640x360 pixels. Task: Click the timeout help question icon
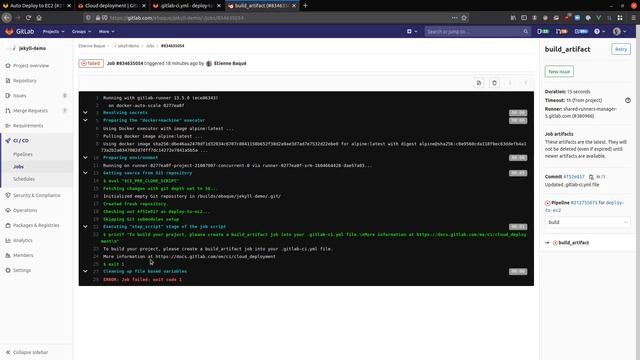[628, 100]
